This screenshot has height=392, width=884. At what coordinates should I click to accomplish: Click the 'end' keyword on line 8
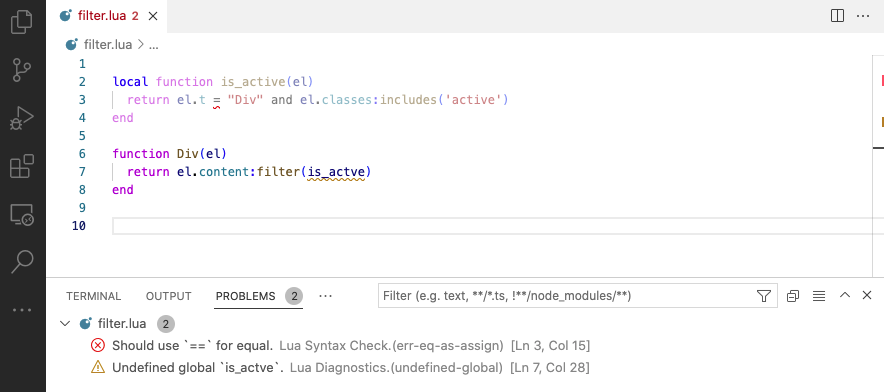[123, 190]
